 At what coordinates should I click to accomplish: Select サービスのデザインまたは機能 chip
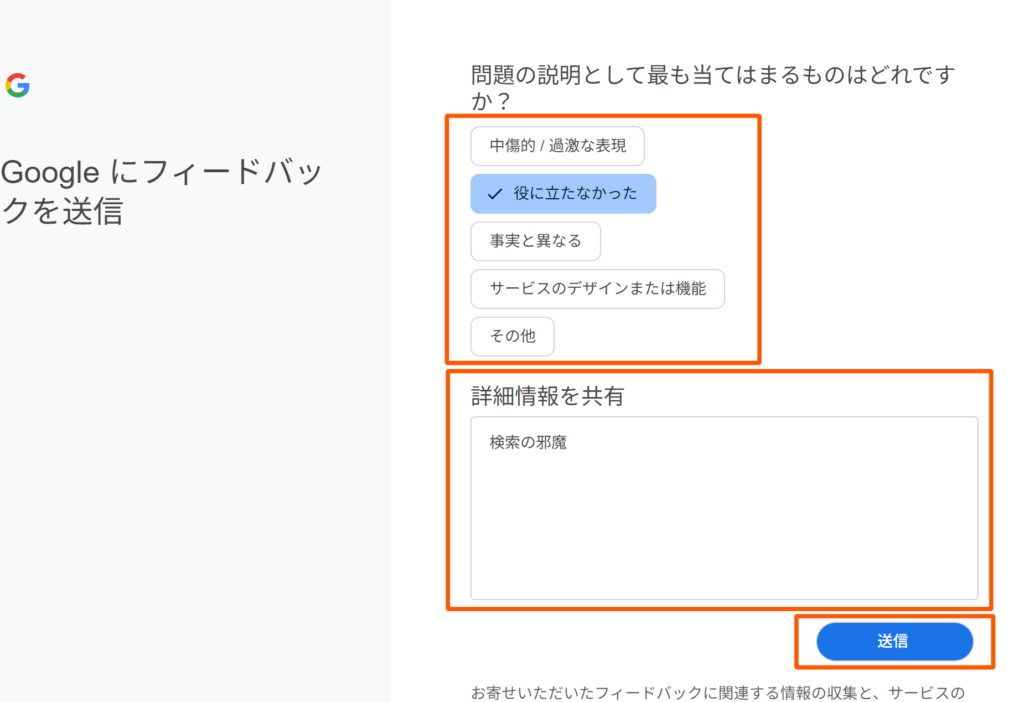click(597, 289)
